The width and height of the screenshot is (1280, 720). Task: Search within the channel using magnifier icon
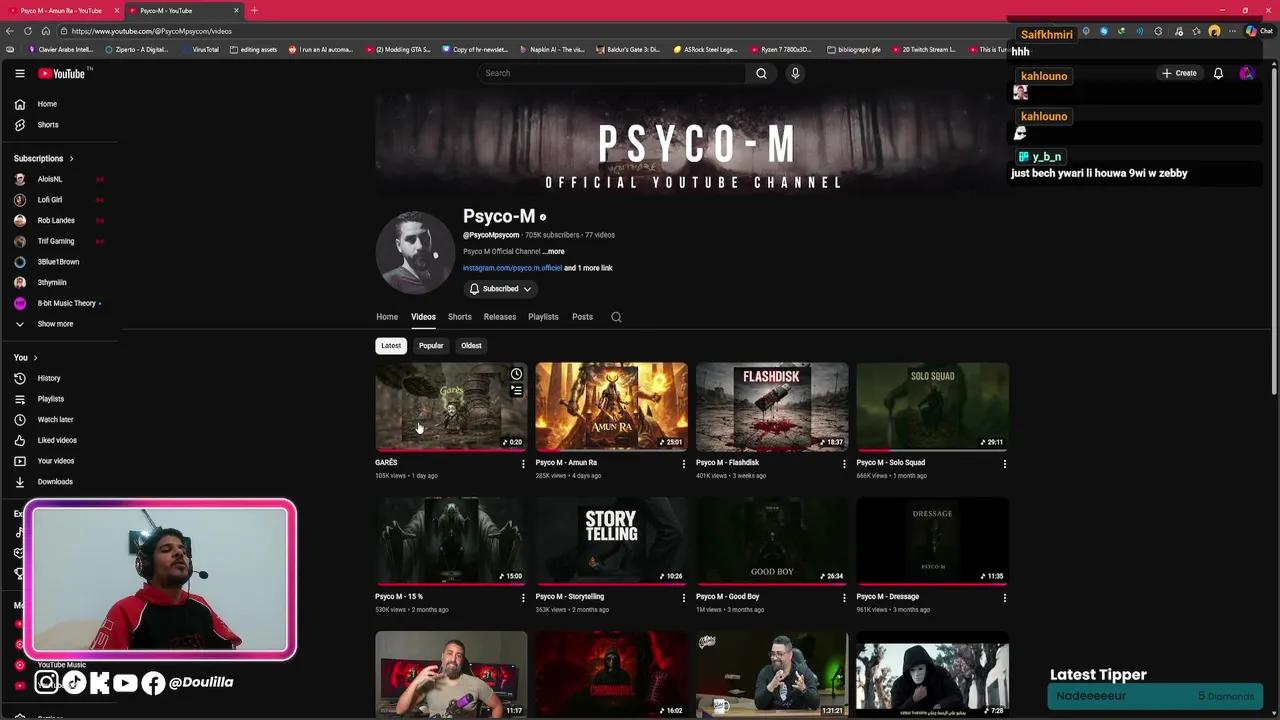616,317
